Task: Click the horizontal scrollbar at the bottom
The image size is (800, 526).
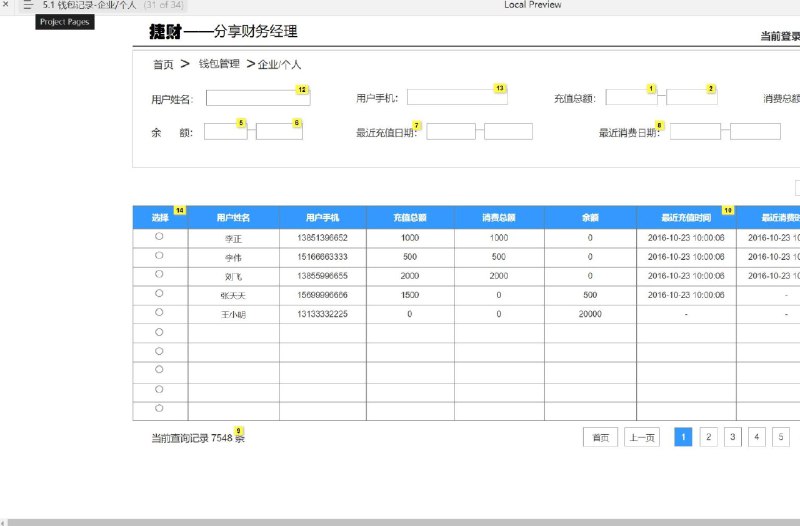Action: 403,522
